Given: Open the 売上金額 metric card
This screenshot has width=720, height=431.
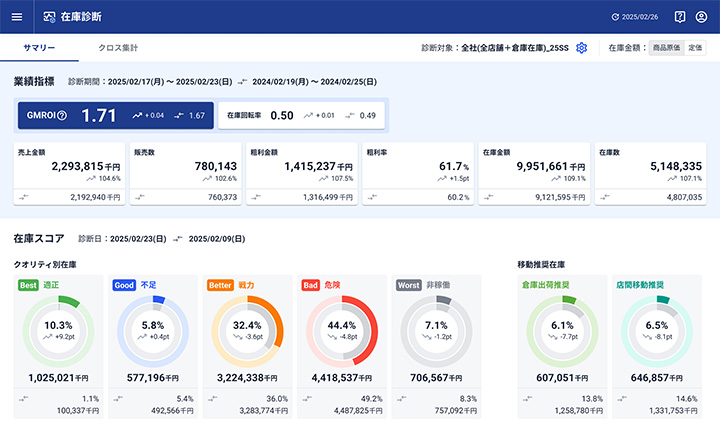Looking at the screenshot, I should click(x=69, y=178).
